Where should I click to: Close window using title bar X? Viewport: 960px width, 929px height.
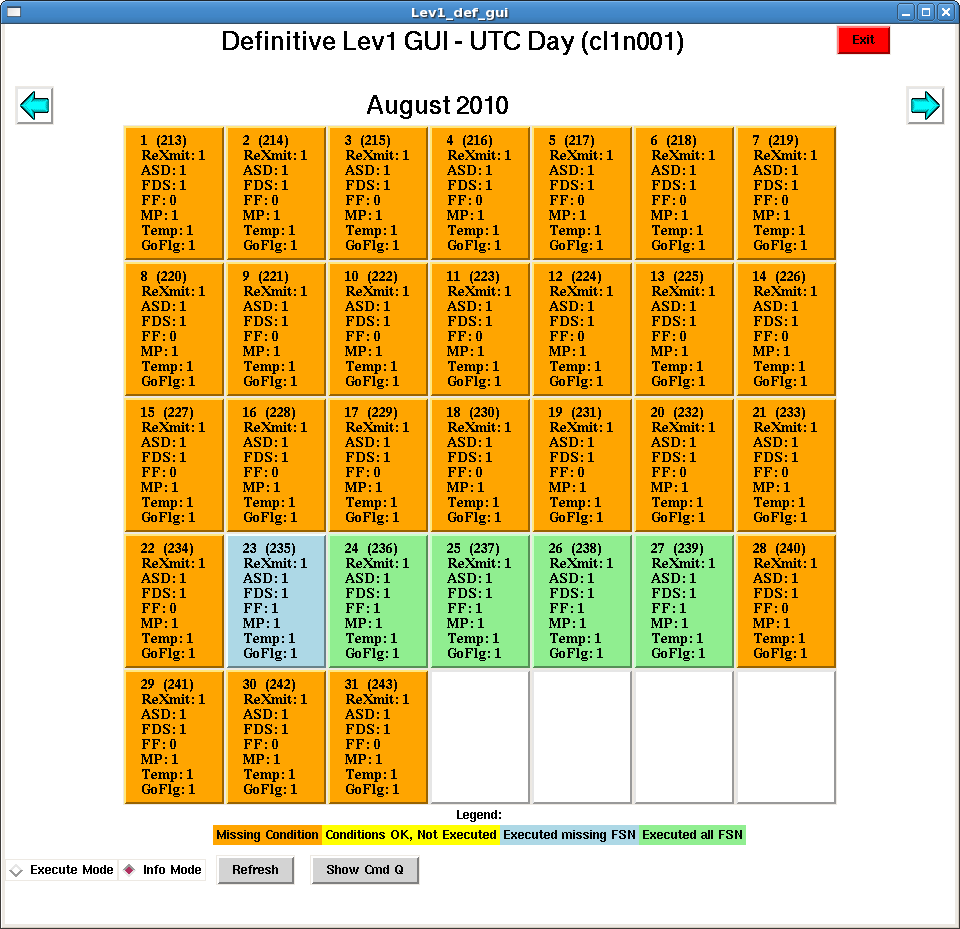tap(944, 12)
